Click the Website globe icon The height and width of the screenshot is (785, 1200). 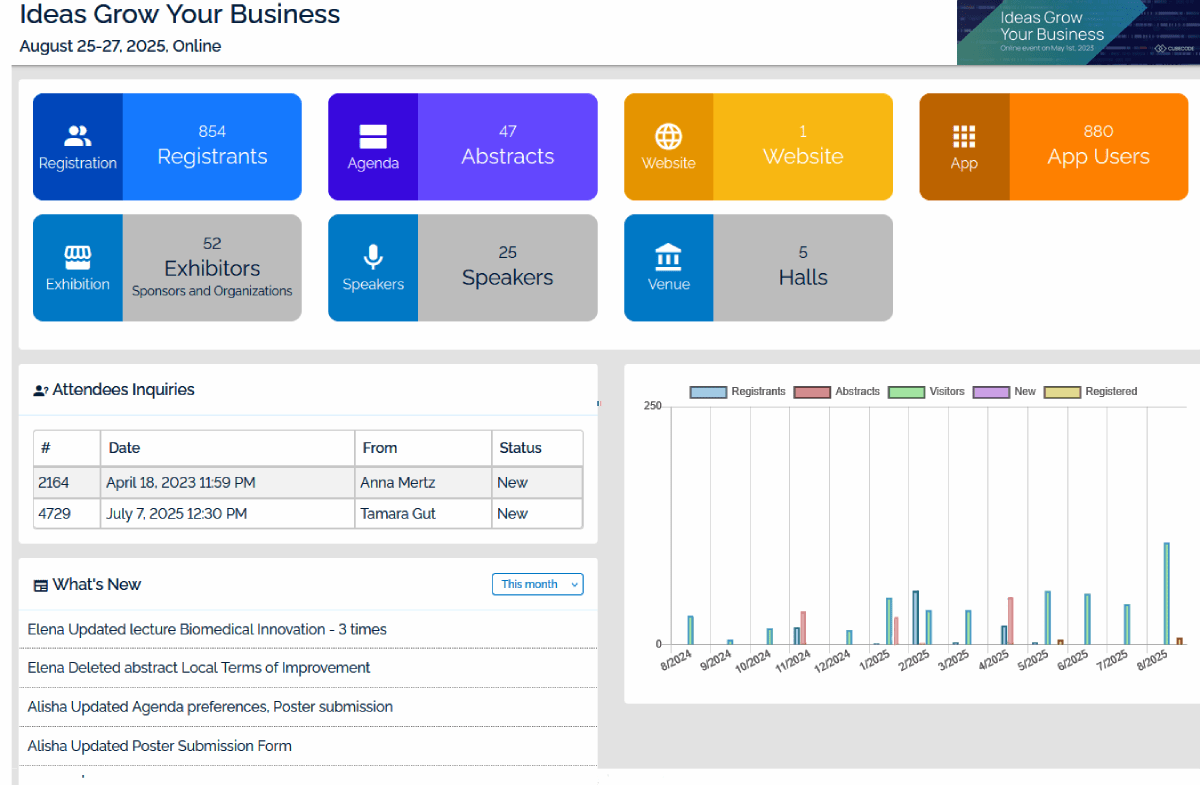click(668, 137)
